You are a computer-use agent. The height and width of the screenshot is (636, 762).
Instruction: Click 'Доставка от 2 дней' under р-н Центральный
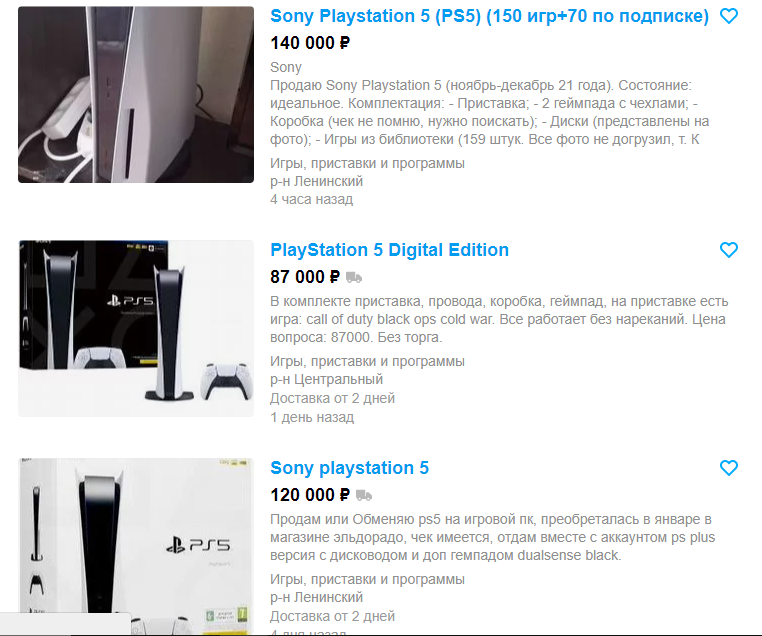click(x=332, y=398)
